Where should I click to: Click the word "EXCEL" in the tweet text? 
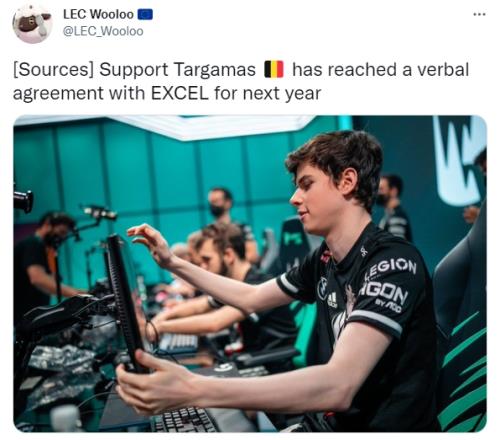click(x=180, y=93)
